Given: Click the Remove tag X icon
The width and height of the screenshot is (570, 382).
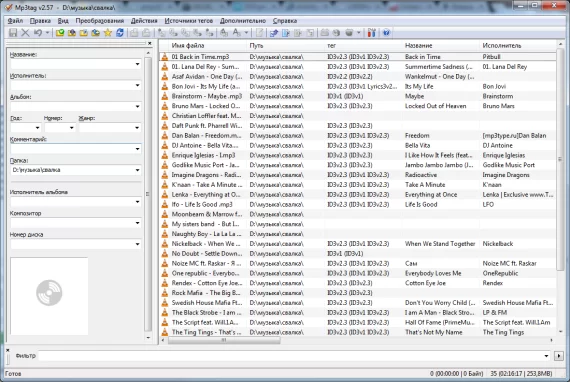Looking at the screenshot, I should pos(25,33).
